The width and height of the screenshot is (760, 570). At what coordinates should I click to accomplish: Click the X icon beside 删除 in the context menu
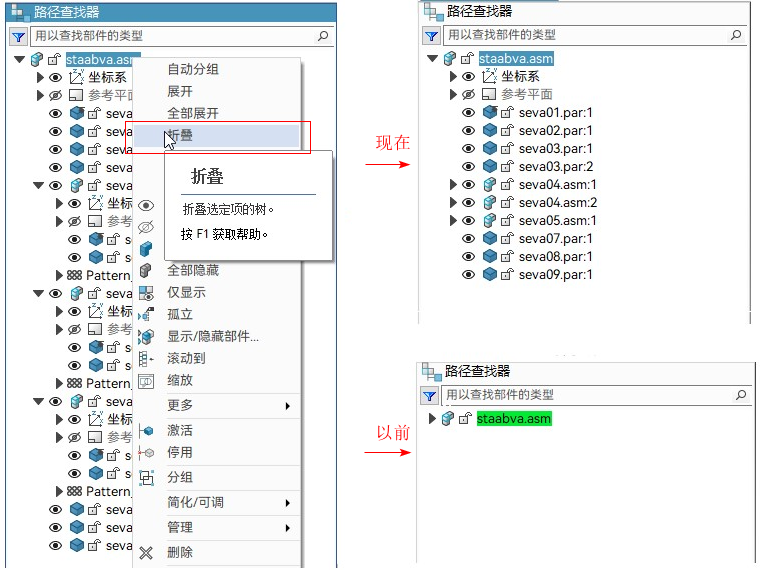coord(146,552)
